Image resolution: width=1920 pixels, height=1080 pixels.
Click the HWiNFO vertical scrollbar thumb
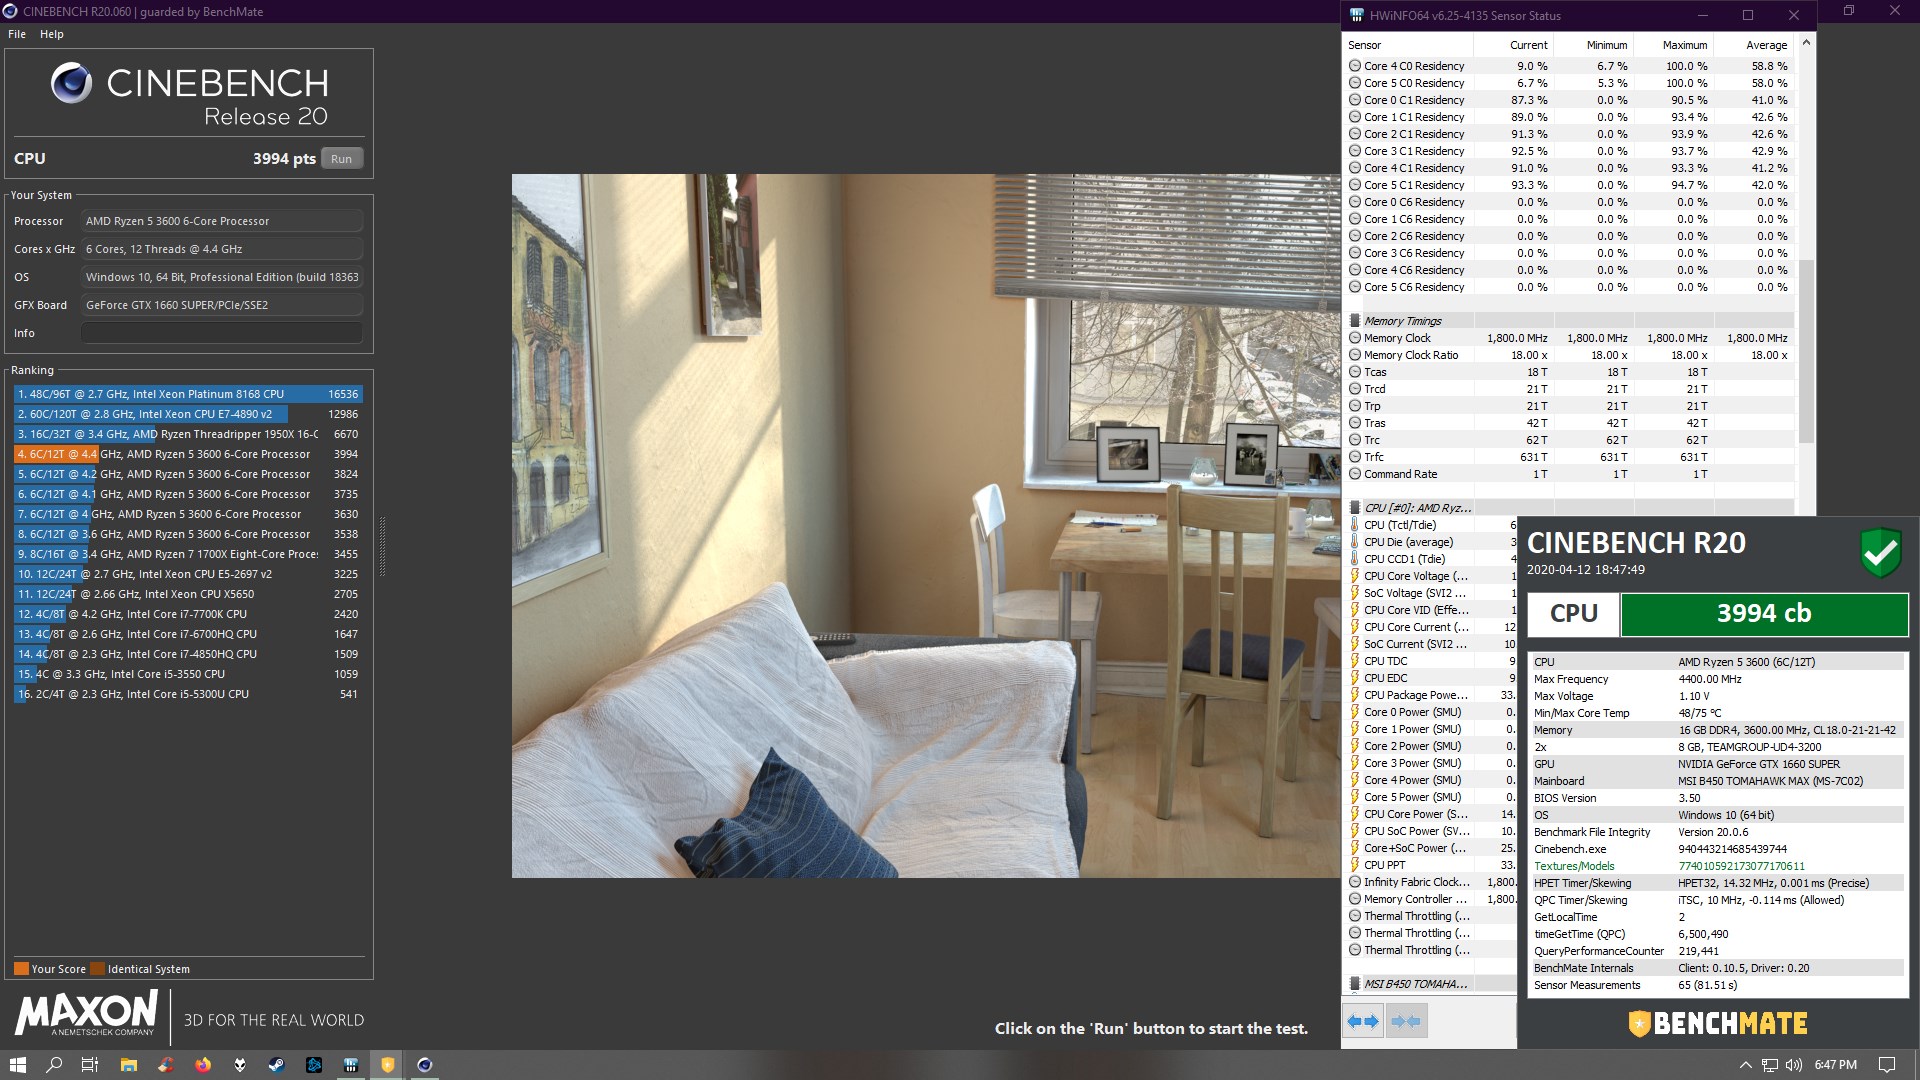1806,351
